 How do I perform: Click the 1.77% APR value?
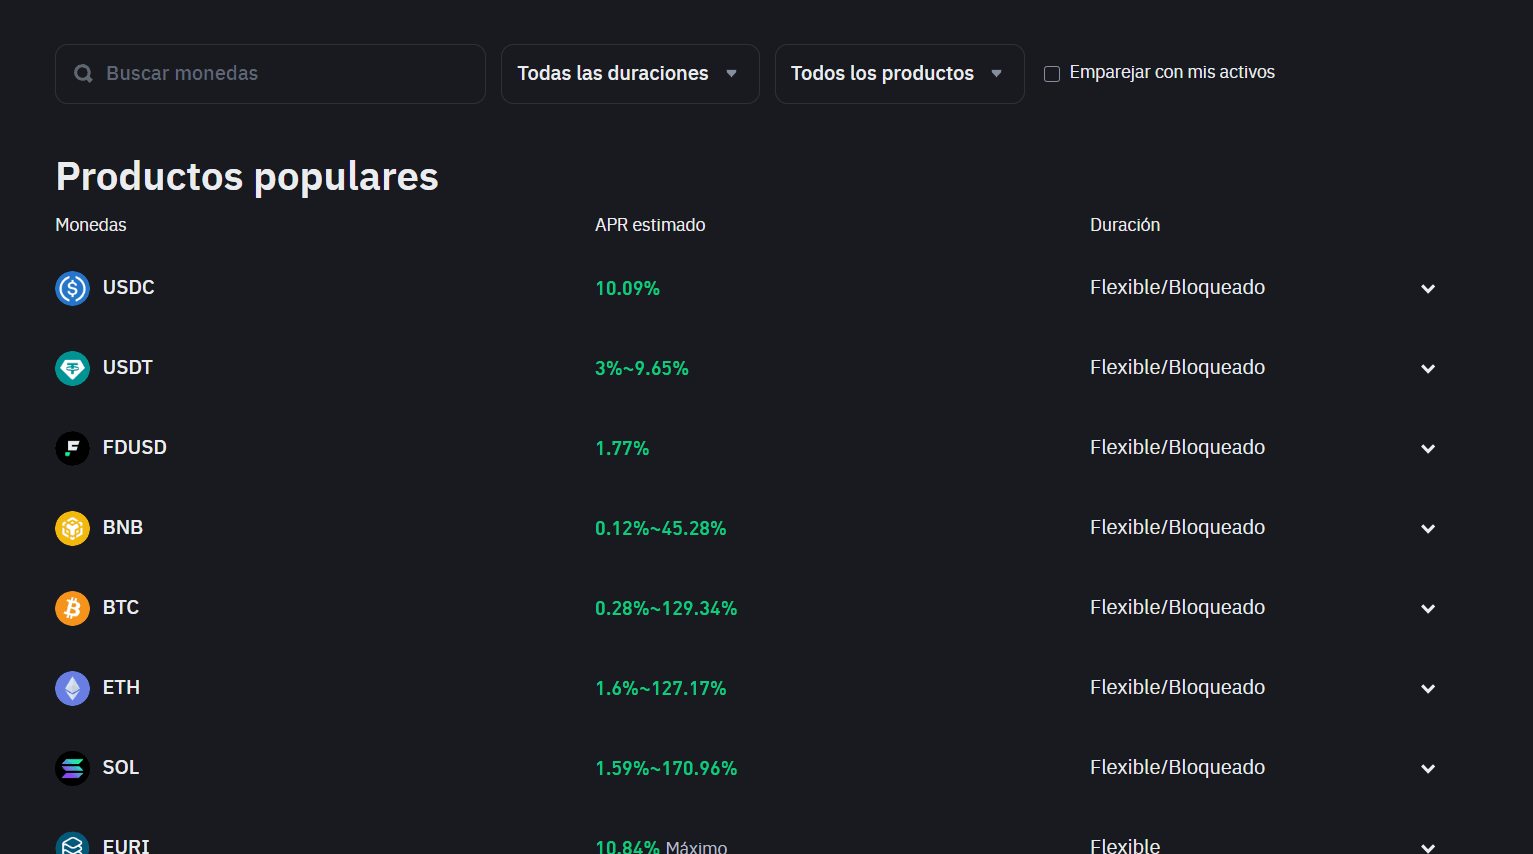click(622, 448)
